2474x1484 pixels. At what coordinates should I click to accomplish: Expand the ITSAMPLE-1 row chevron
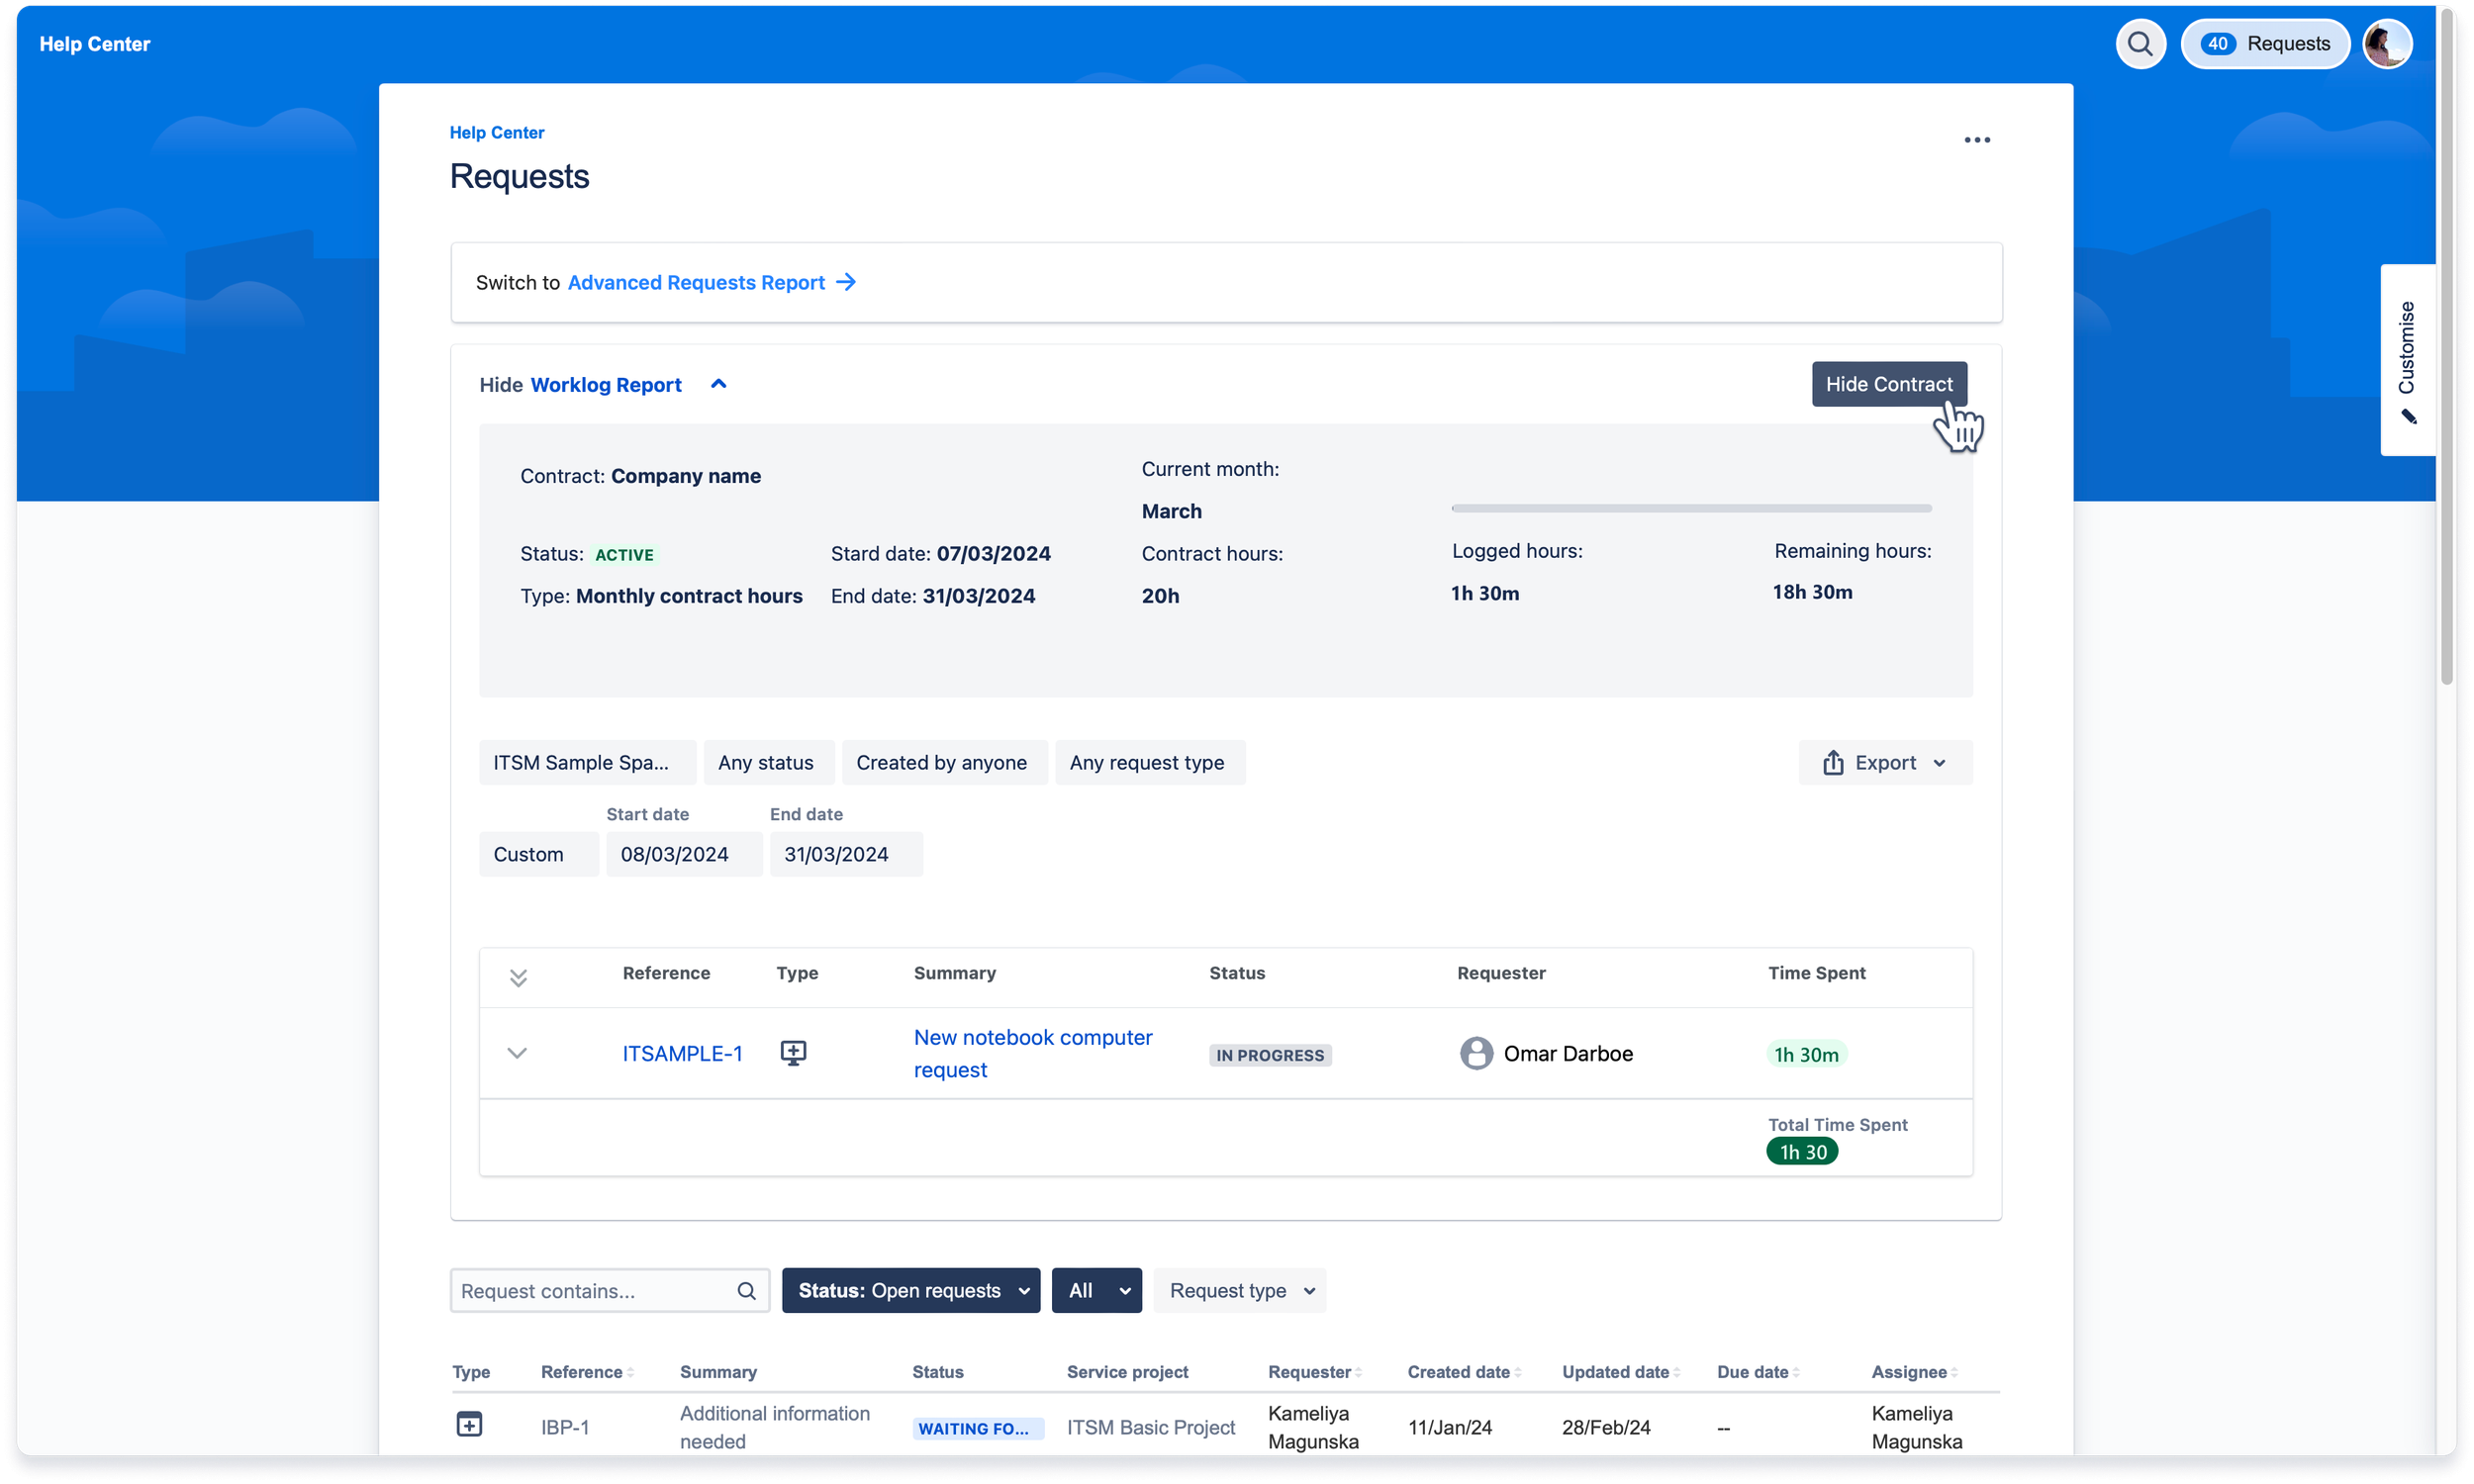517,1053
